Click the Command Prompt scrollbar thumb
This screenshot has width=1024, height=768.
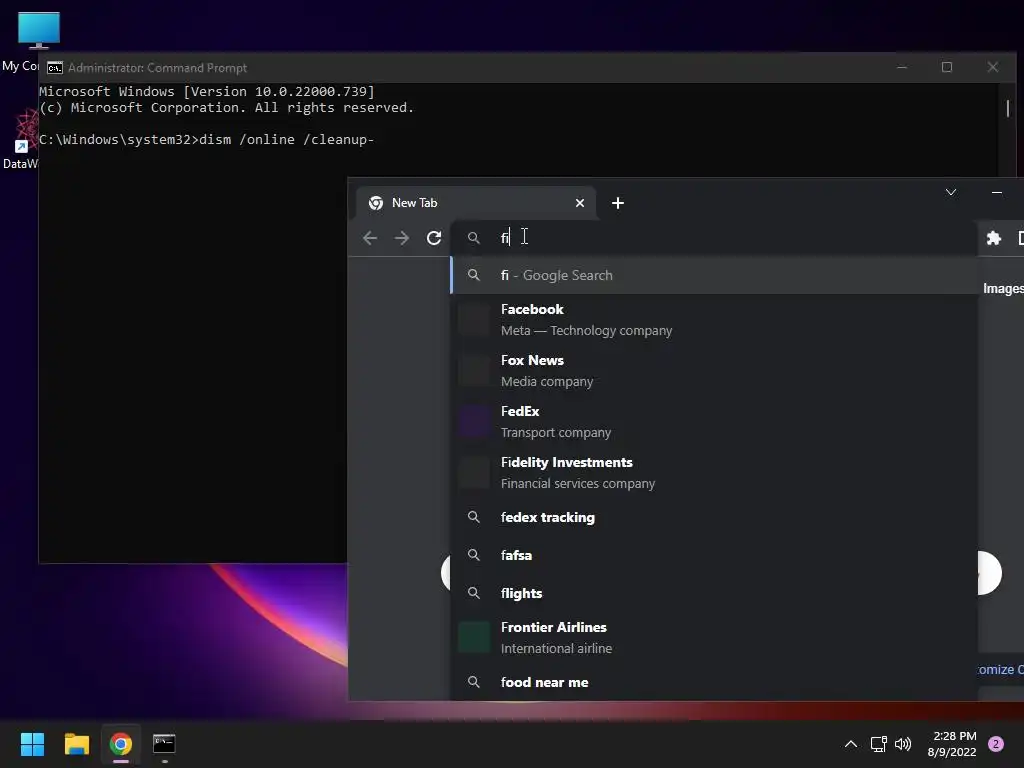click(1008, 108)
